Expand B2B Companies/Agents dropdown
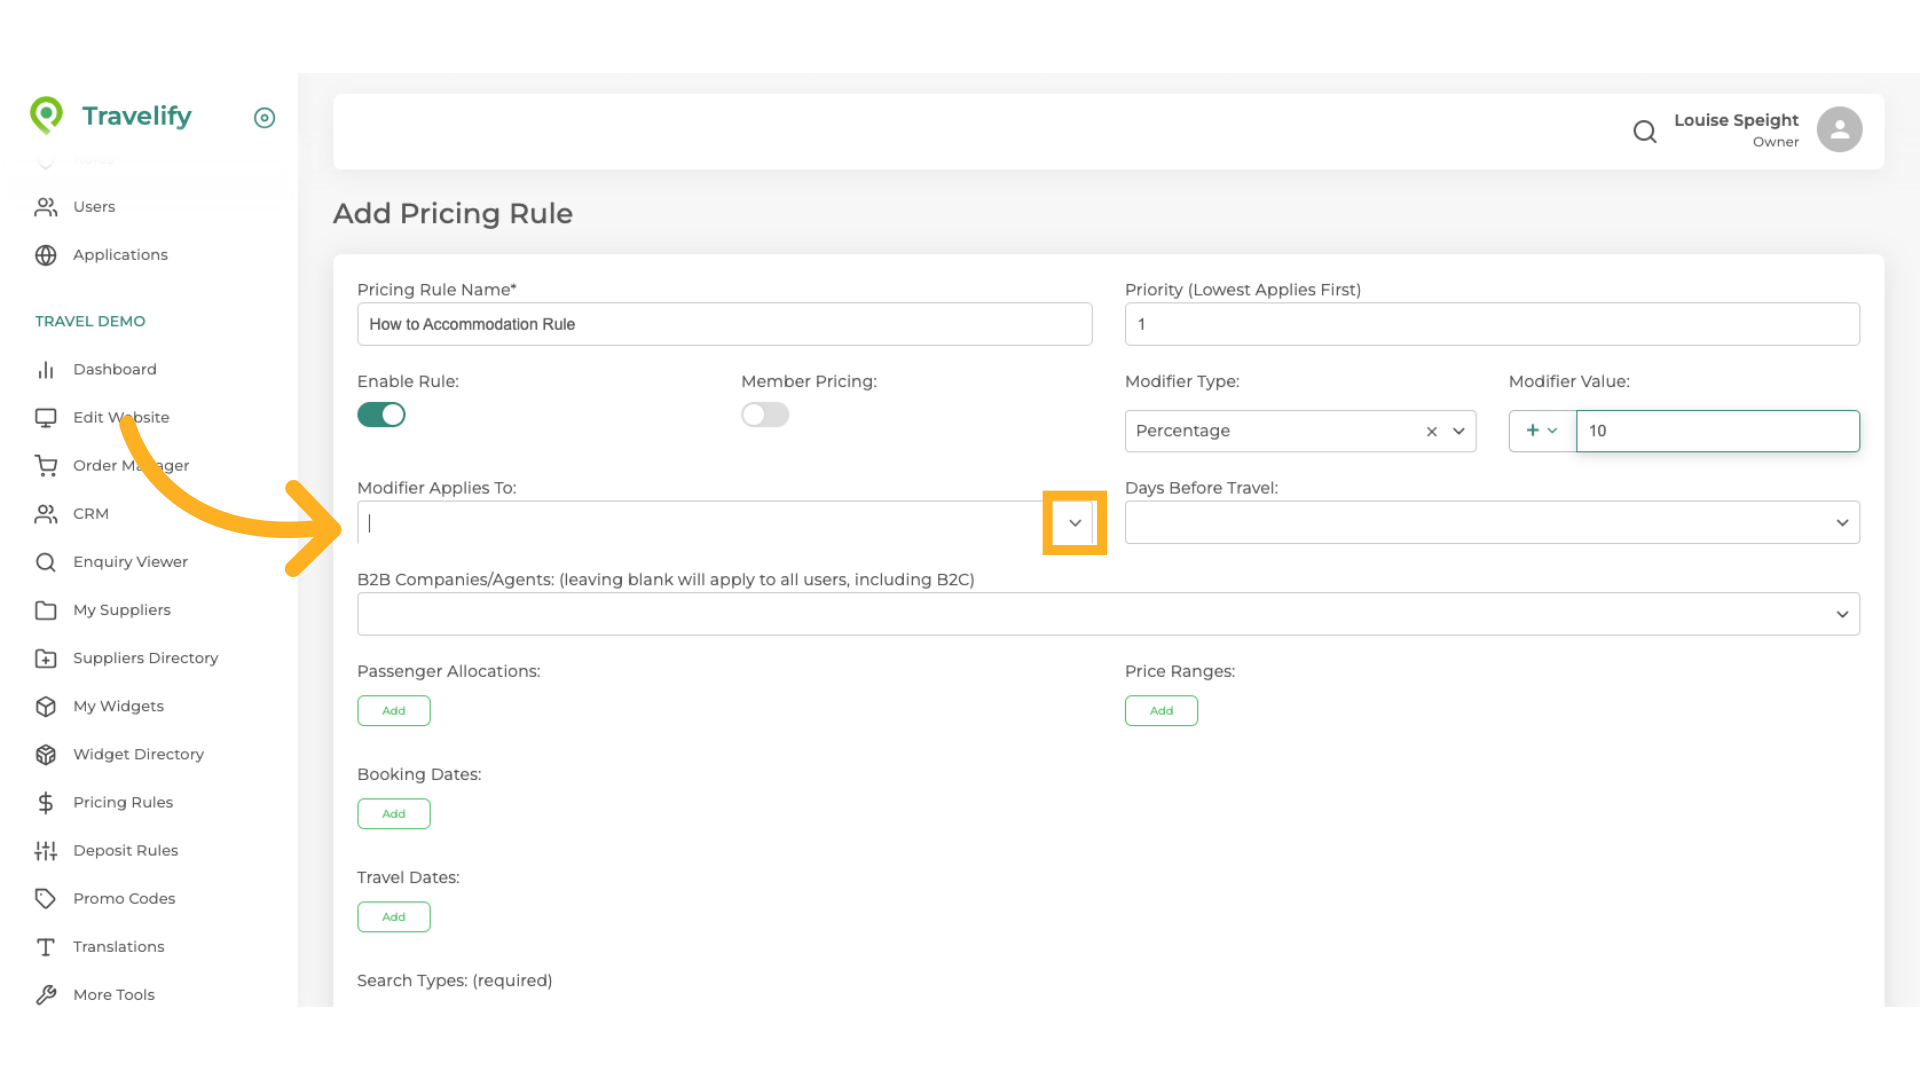The width and height of the screenshot is (1920, 1080). coord(1841,614)
